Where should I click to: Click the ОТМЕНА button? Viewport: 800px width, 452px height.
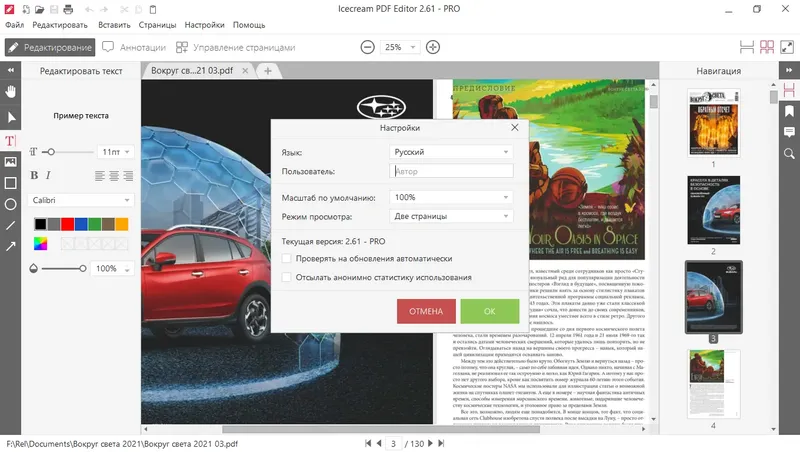[426, 311]
